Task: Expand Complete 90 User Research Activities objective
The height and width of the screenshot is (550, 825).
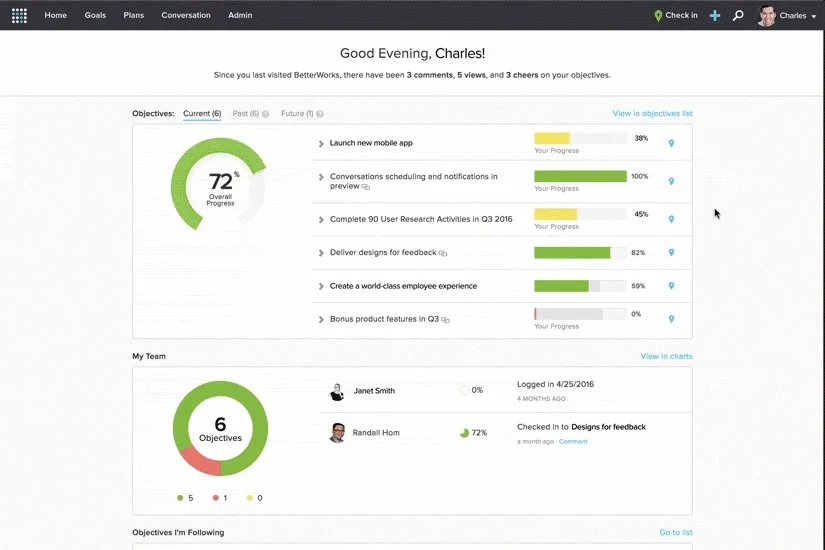Action: (x=321, y=219)
